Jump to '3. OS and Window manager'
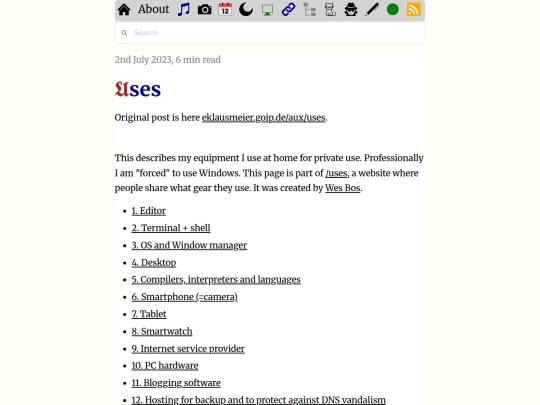This screenshot has width=540, height=405. coord(189,245)
